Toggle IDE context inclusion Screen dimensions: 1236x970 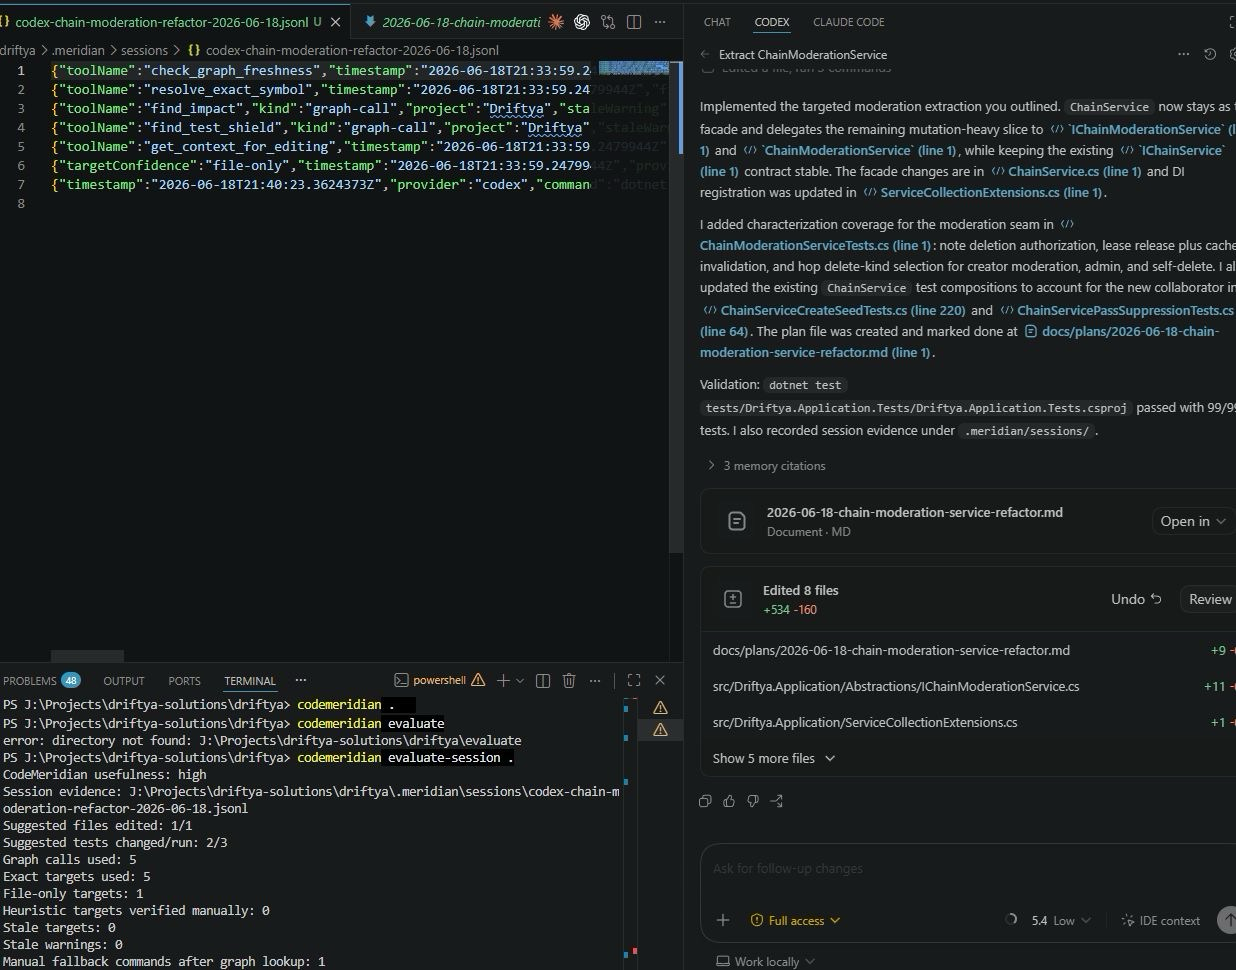click(x=1161, y=920)
